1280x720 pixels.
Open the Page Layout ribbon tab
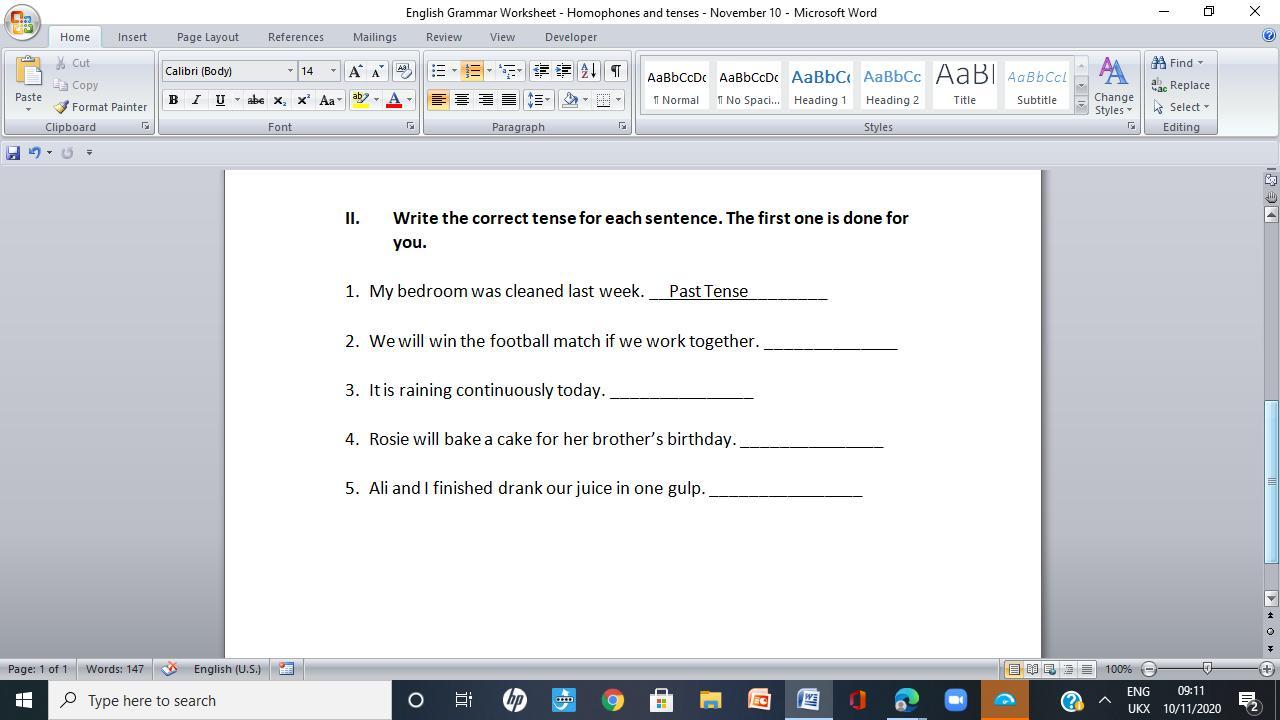click(x=208, y=37)
